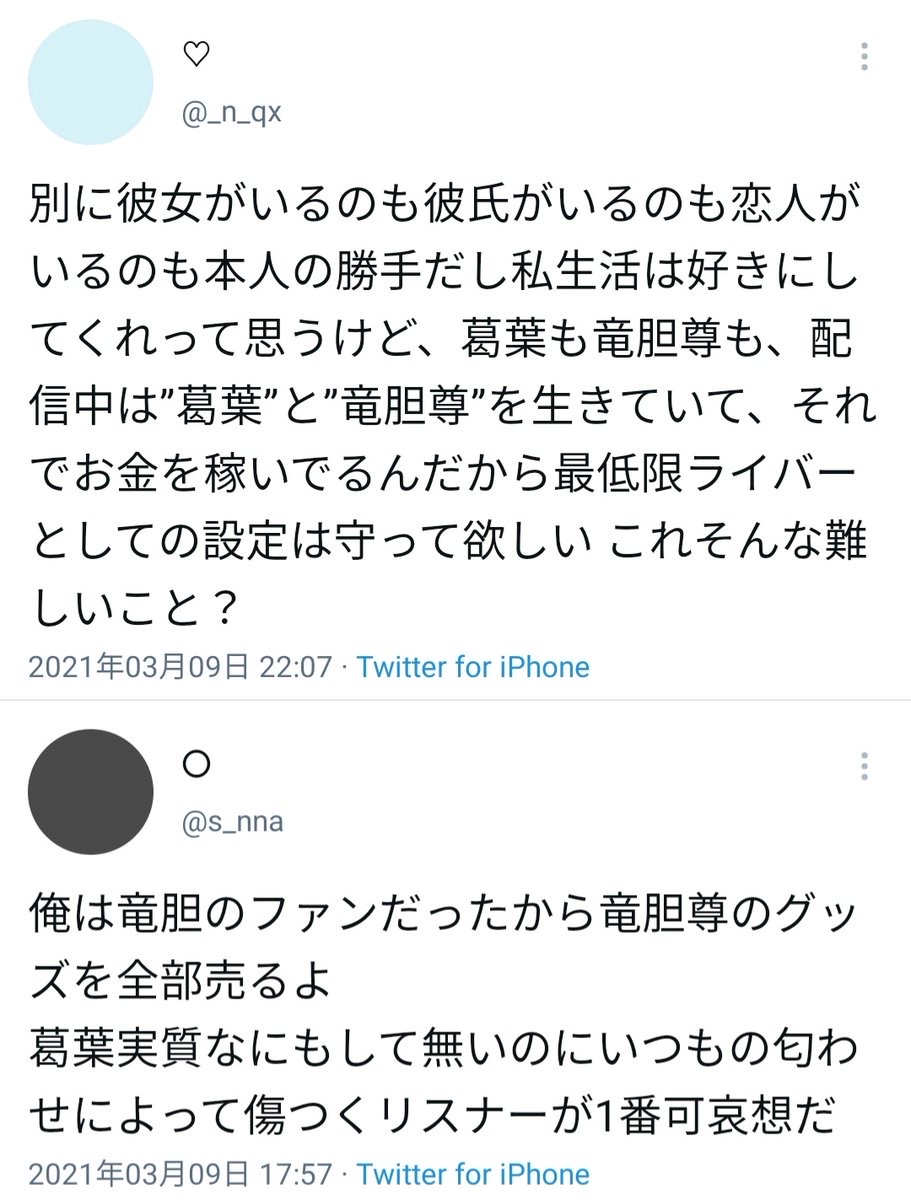This screenshot has height=1200, width=911.
Task: Open the light blue profile avatar of @_n_qx
Action: (x=90, y=83)
